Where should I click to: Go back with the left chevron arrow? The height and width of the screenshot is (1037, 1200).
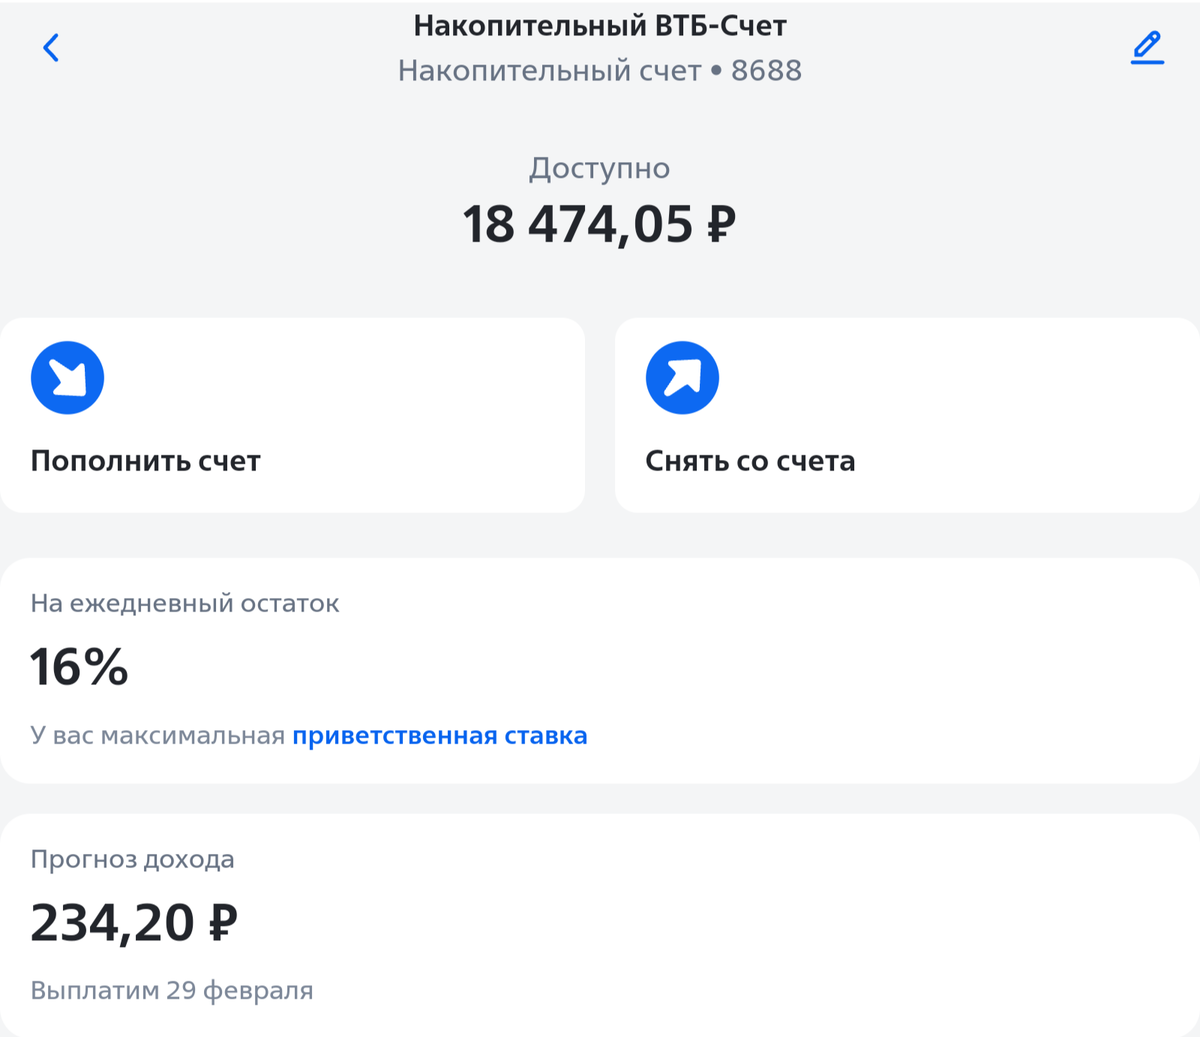tap(51, 47)
